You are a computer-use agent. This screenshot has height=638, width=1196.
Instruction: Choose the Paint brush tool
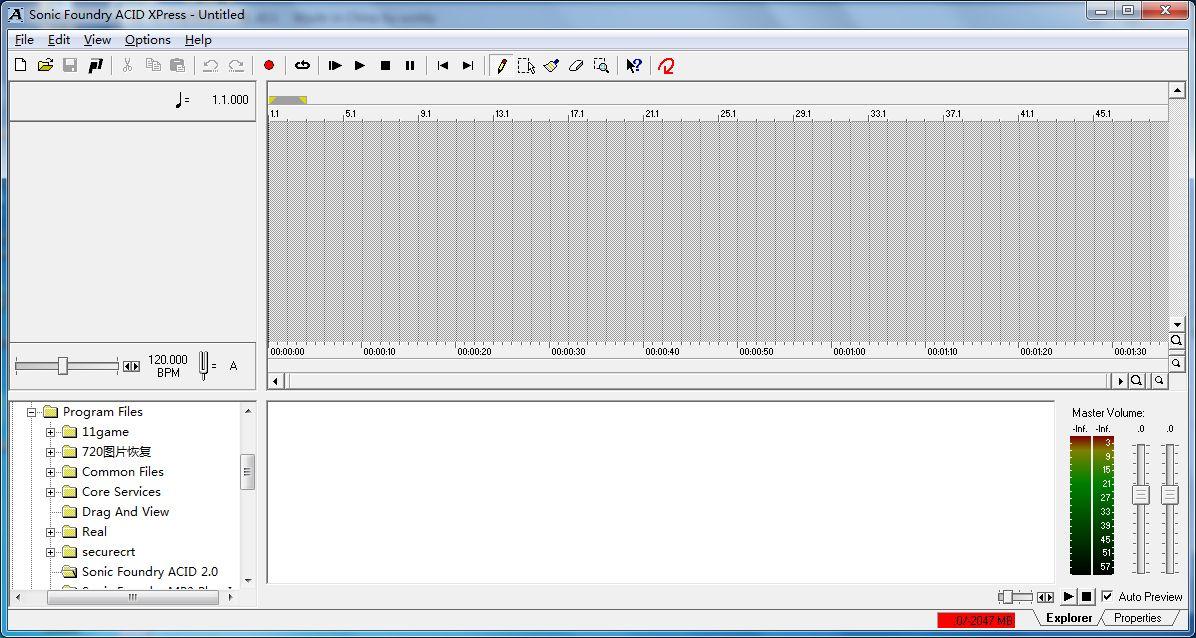pos(551,66)
